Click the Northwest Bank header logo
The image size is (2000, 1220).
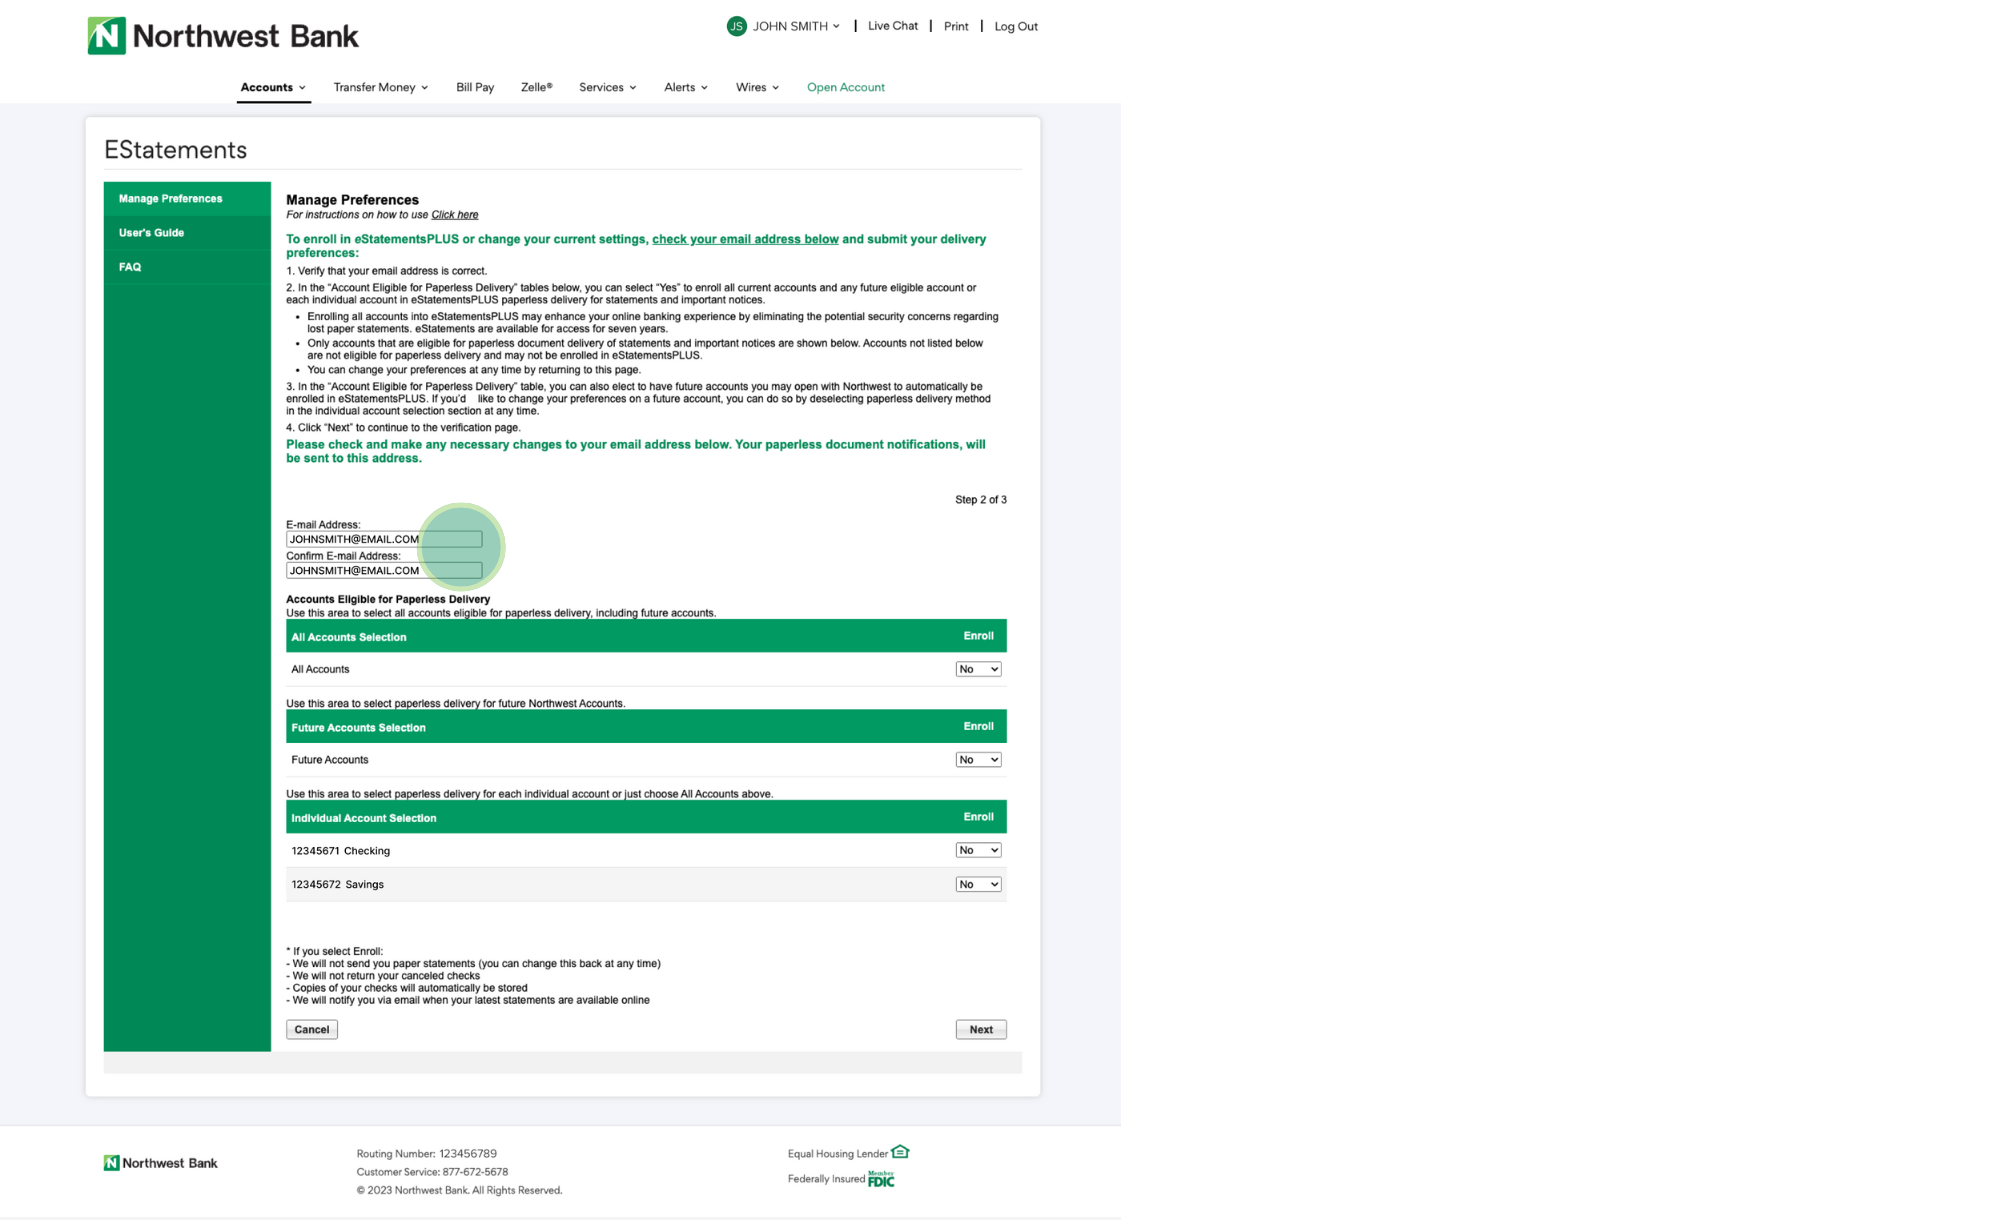[222, 36]
